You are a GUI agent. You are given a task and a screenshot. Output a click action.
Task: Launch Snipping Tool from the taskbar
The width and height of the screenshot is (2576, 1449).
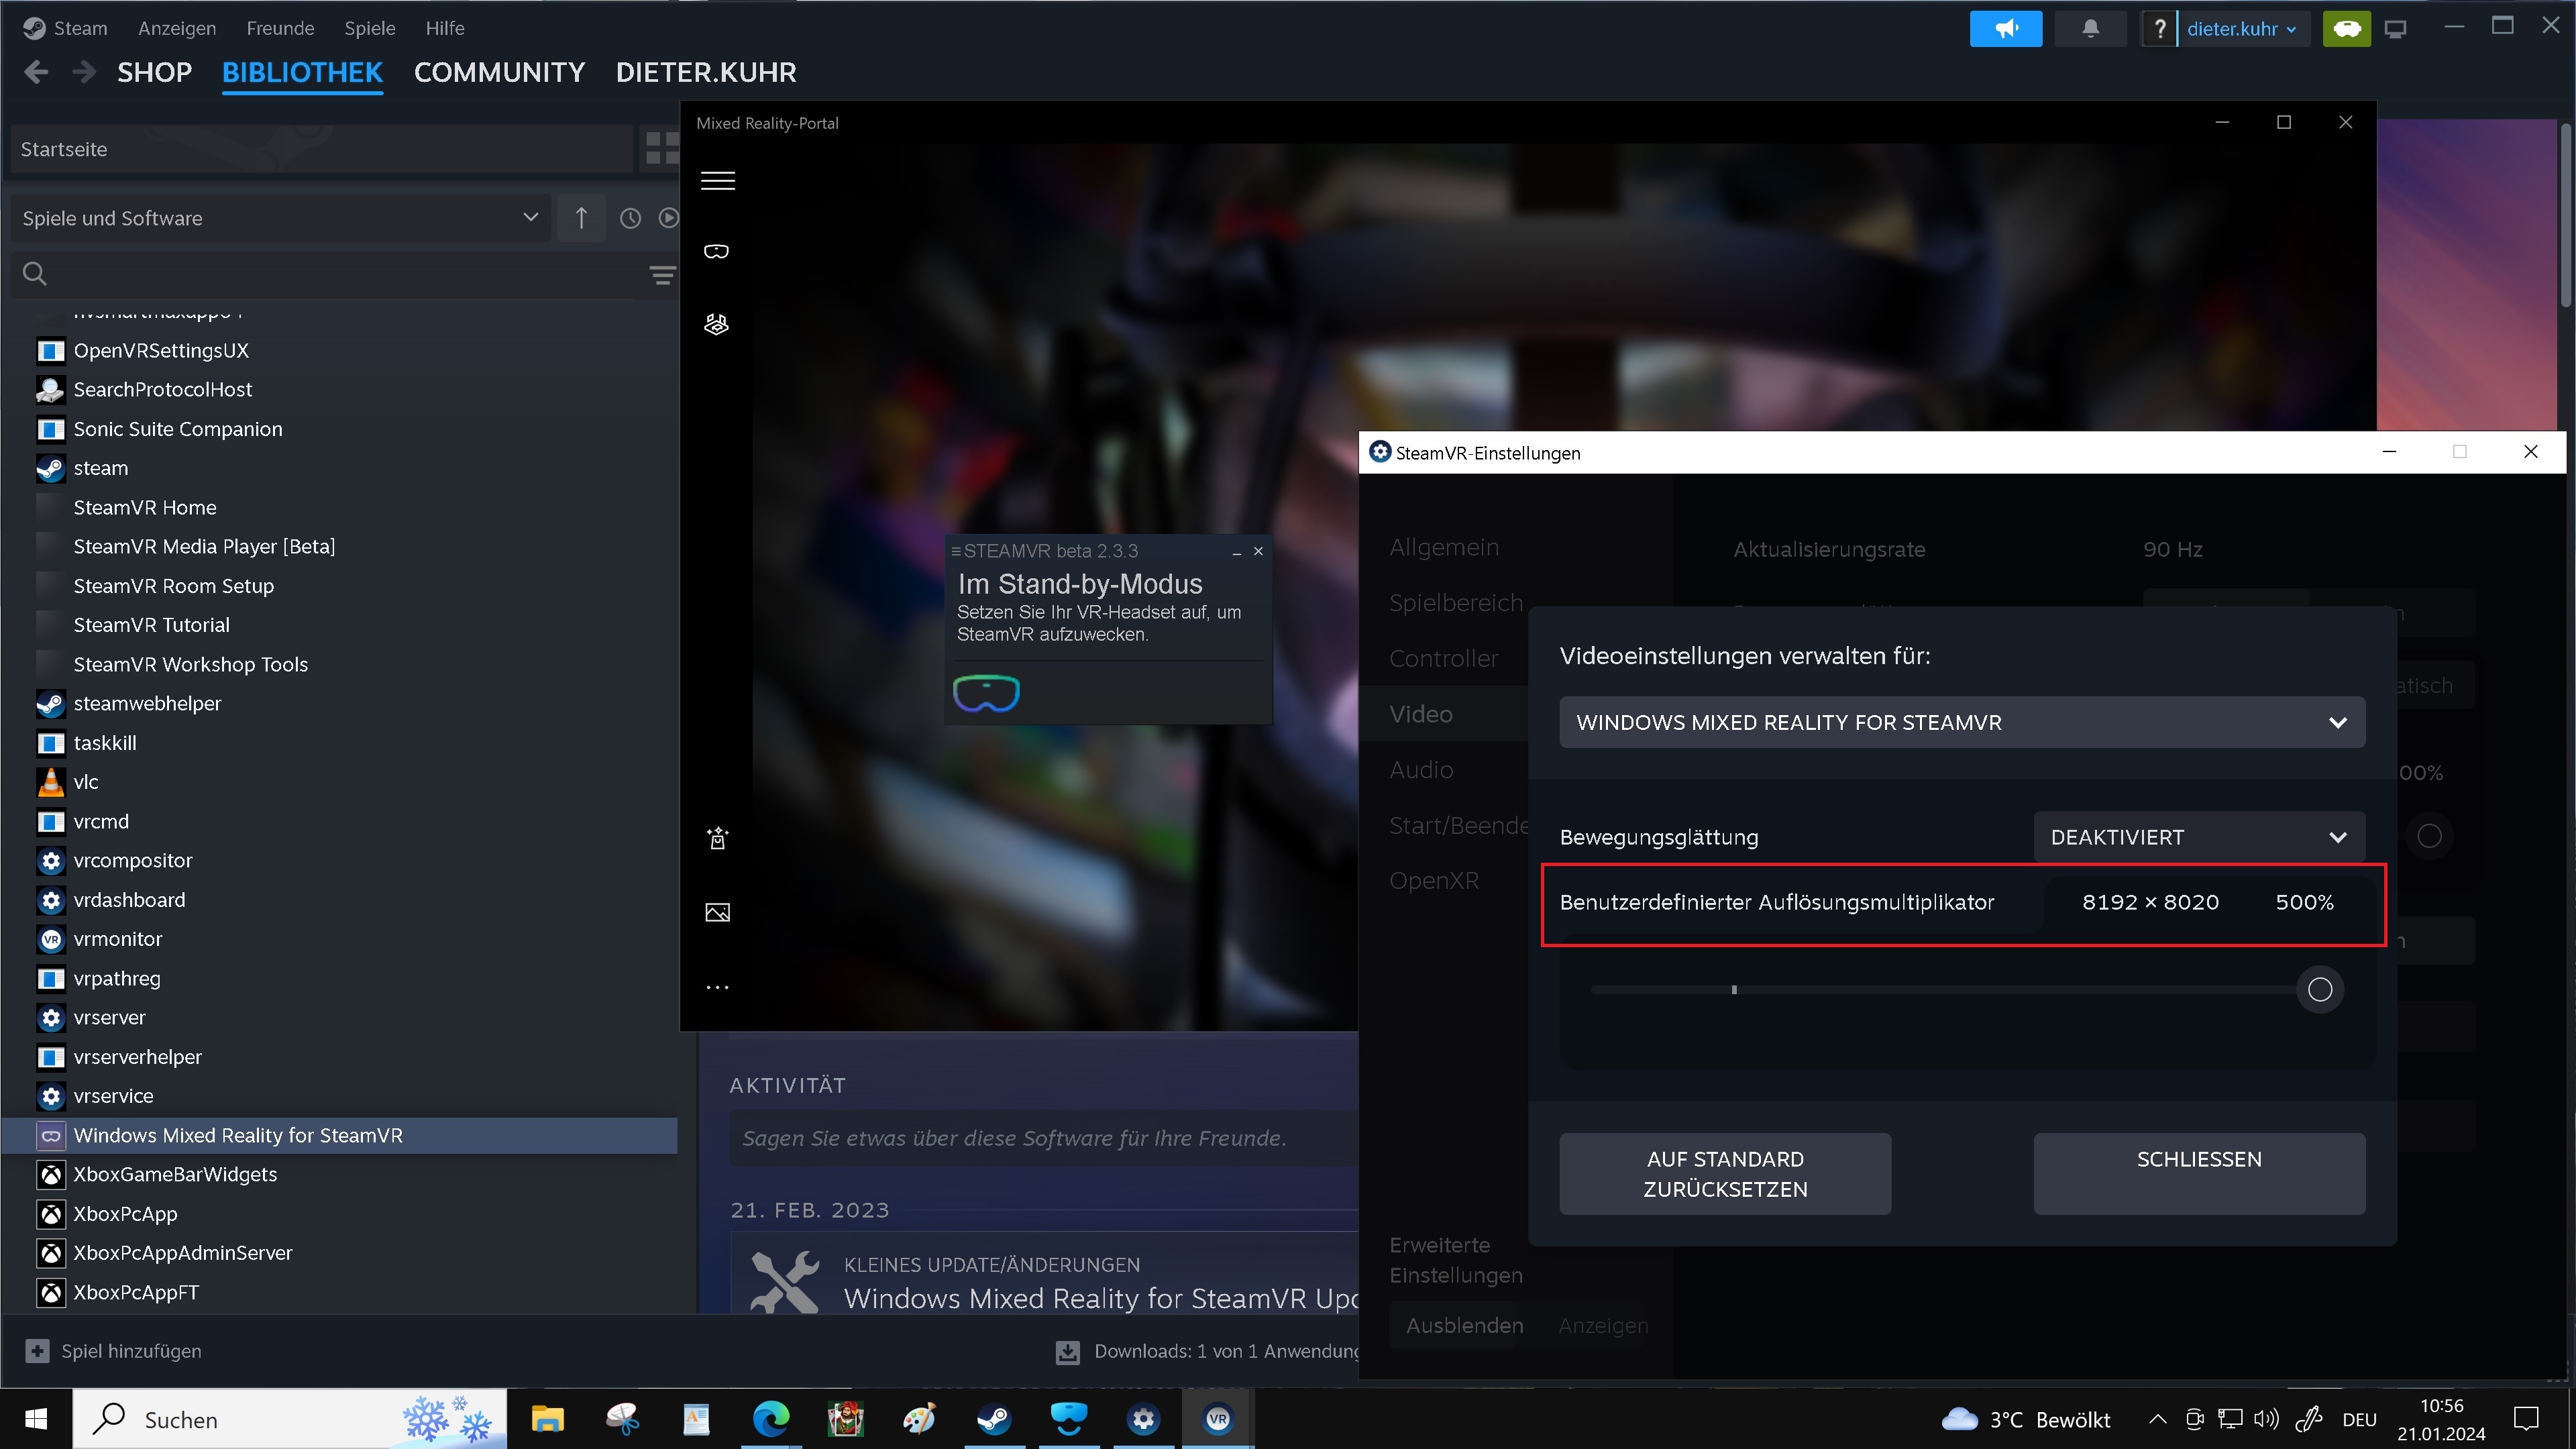coord(622,1419)
